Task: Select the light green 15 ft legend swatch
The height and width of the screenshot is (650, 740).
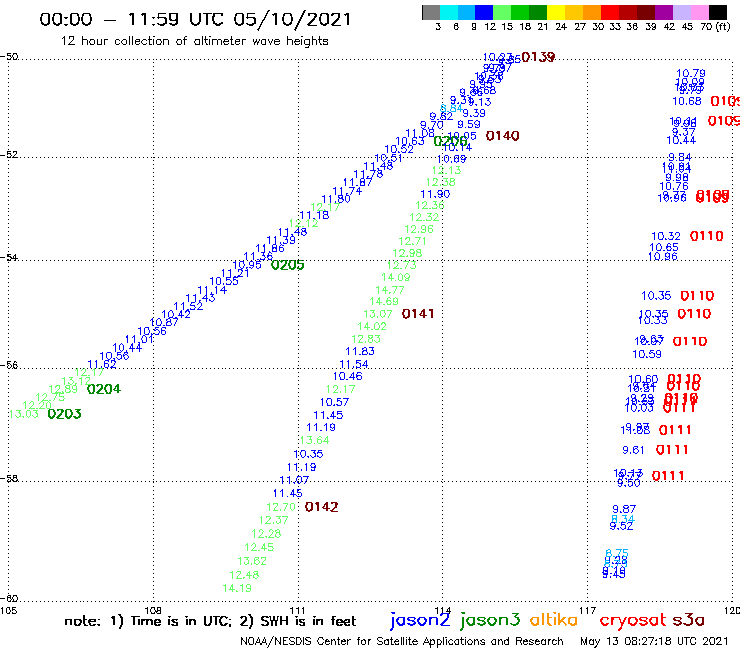Action: click(x=502, y=12)
